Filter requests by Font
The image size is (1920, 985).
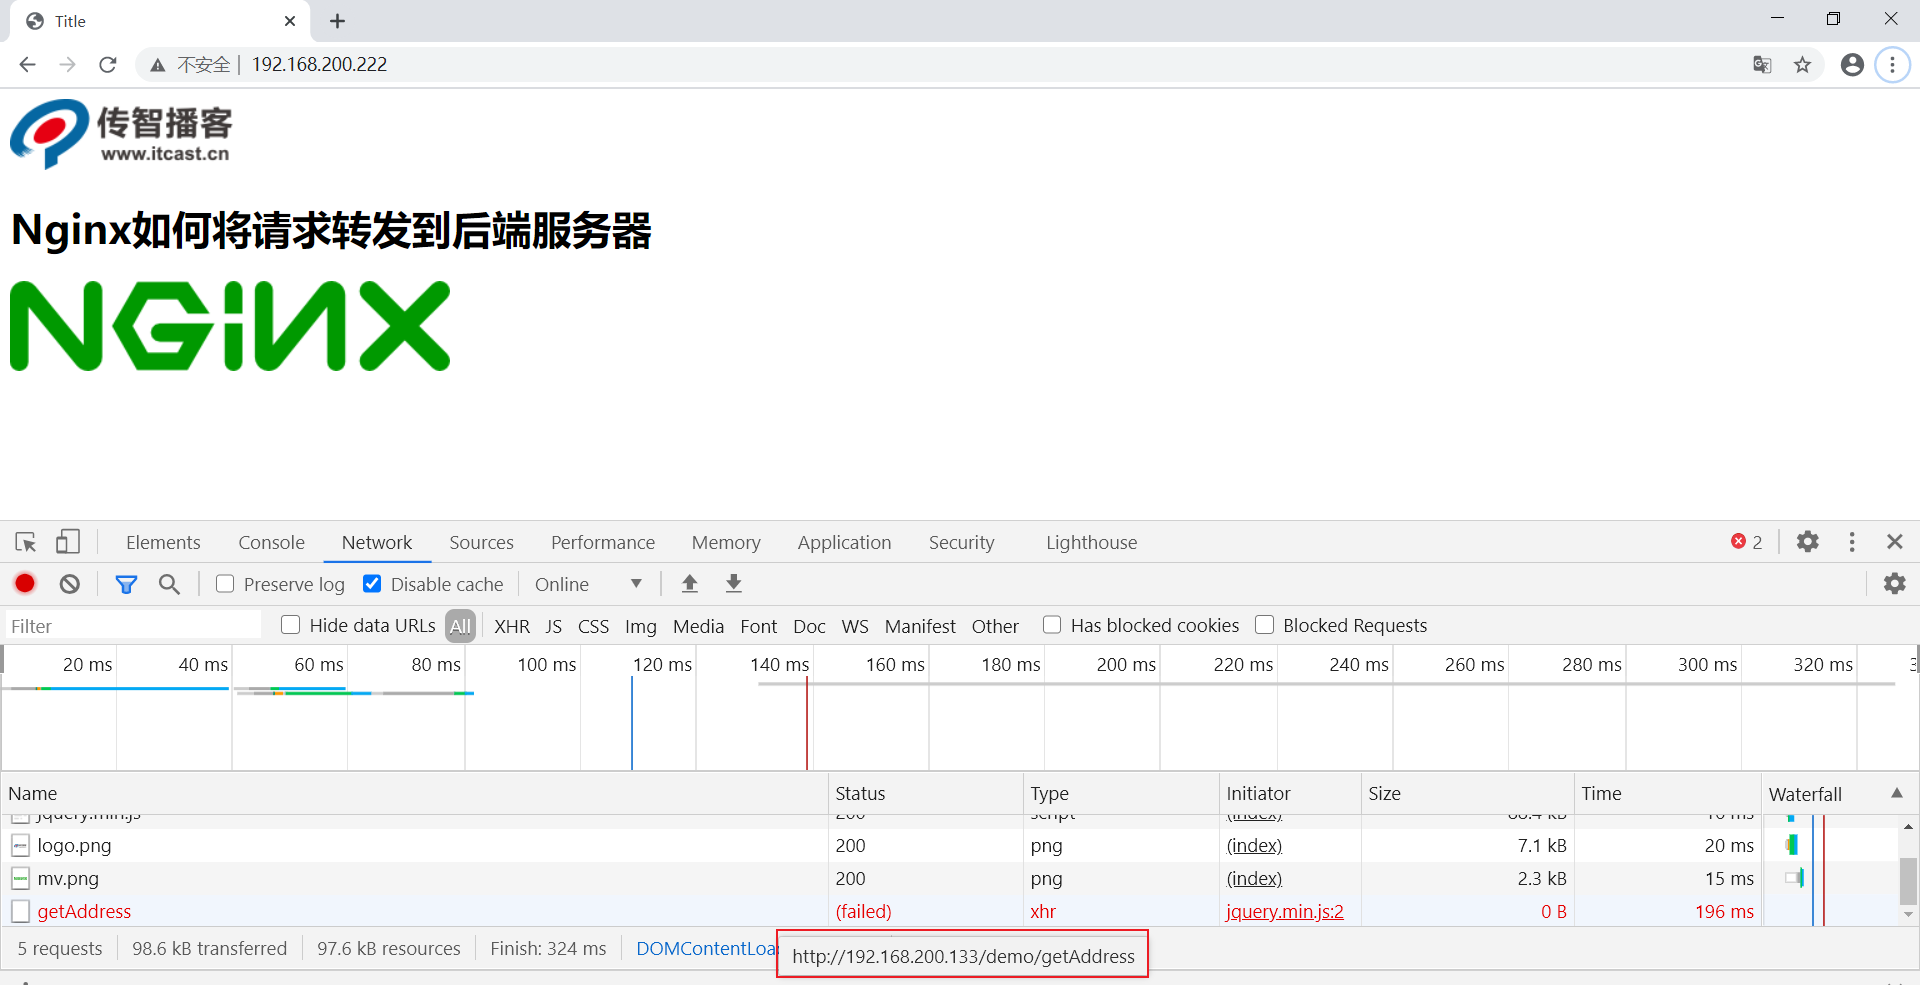(x=759, y=626)
